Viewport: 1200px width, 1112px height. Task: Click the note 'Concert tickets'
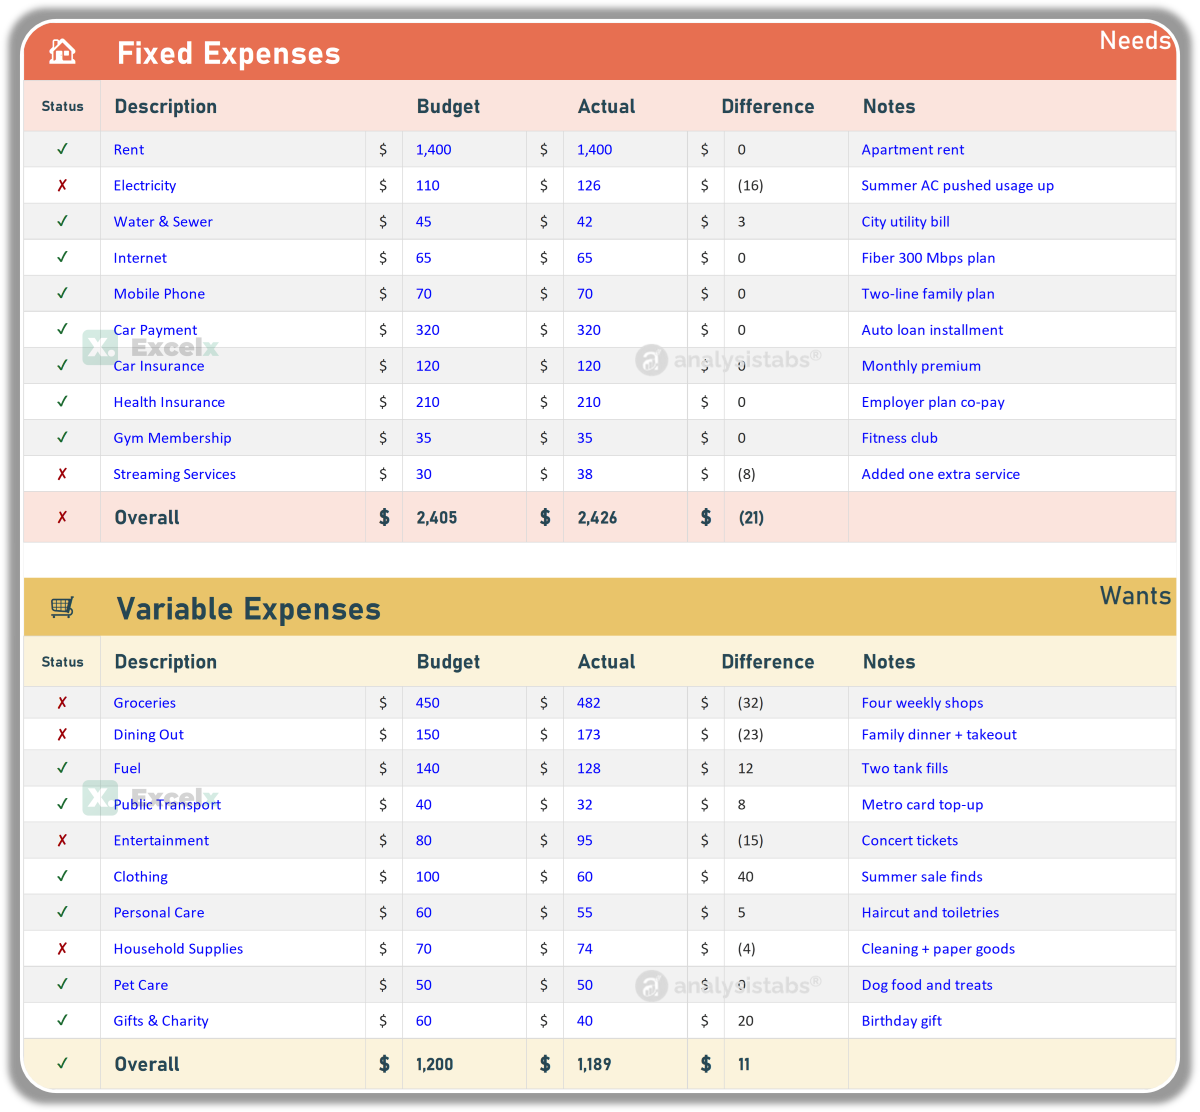point(910,840)
